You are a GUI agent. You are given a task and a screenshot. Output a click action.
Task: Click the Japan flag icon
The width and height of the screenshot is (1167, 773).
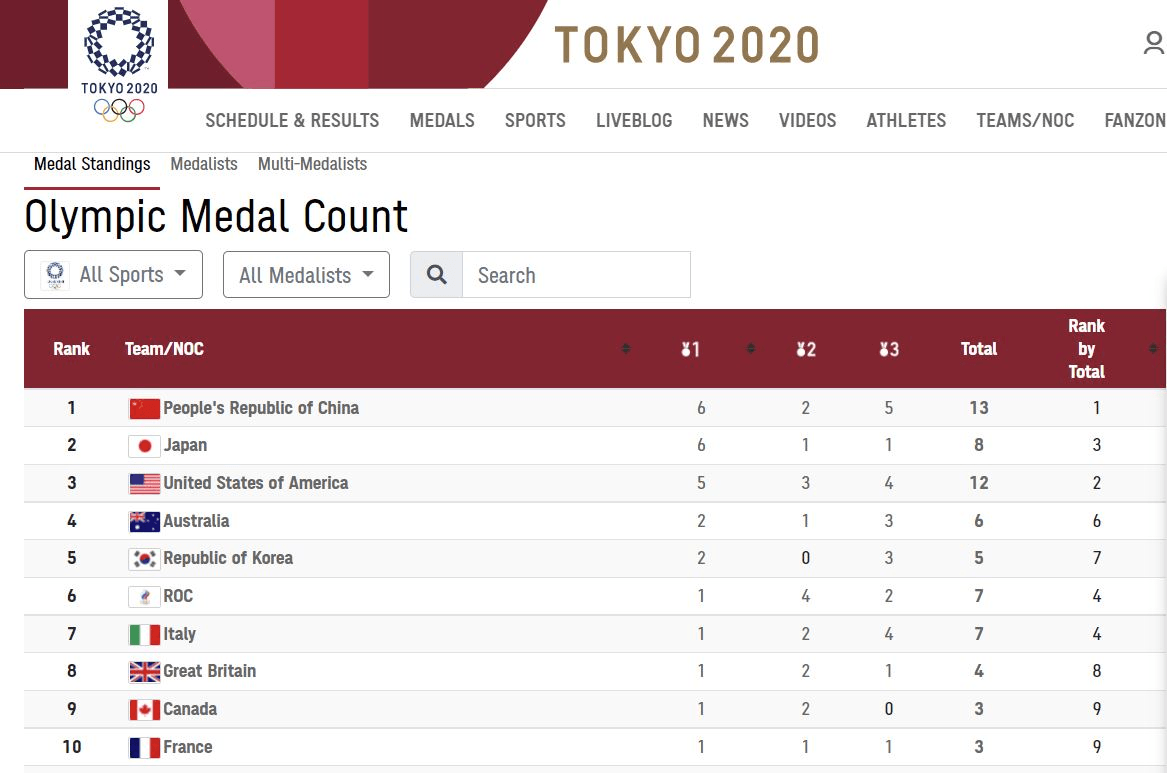pos(145,446)
